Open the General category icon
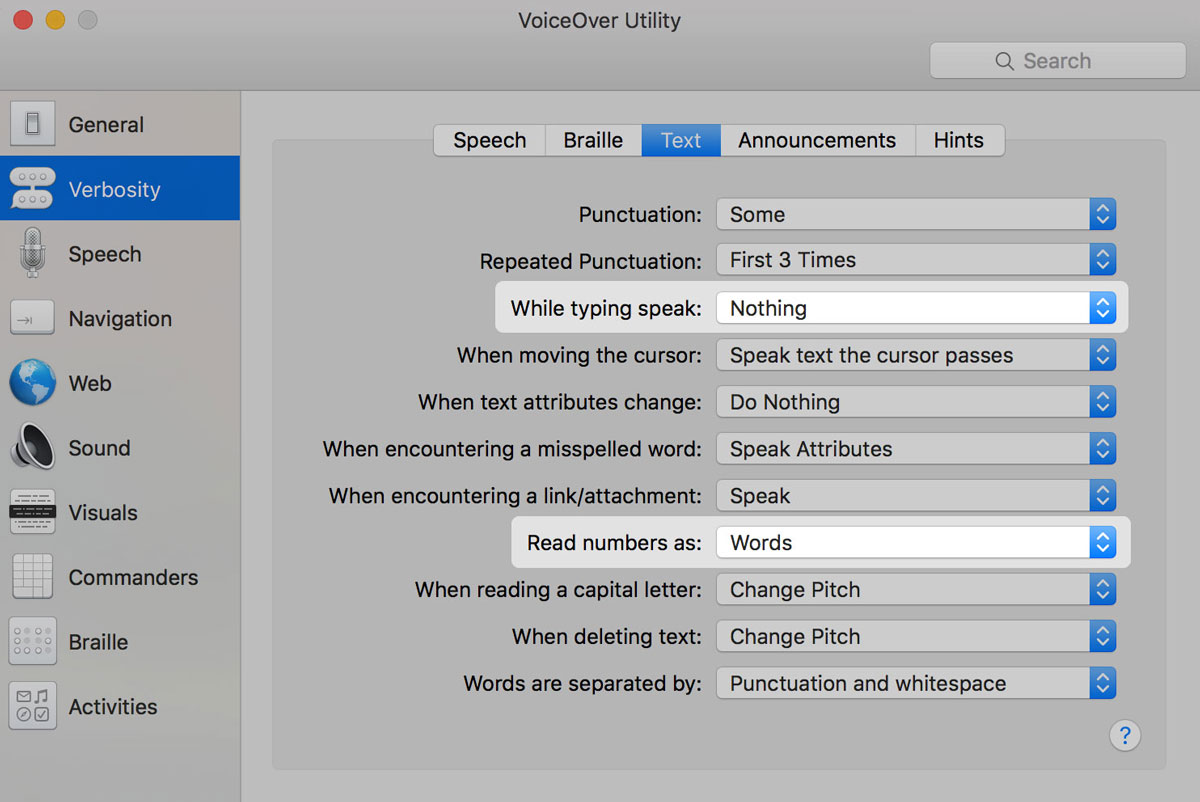1200x802 pixels. [x=33, y=124]
